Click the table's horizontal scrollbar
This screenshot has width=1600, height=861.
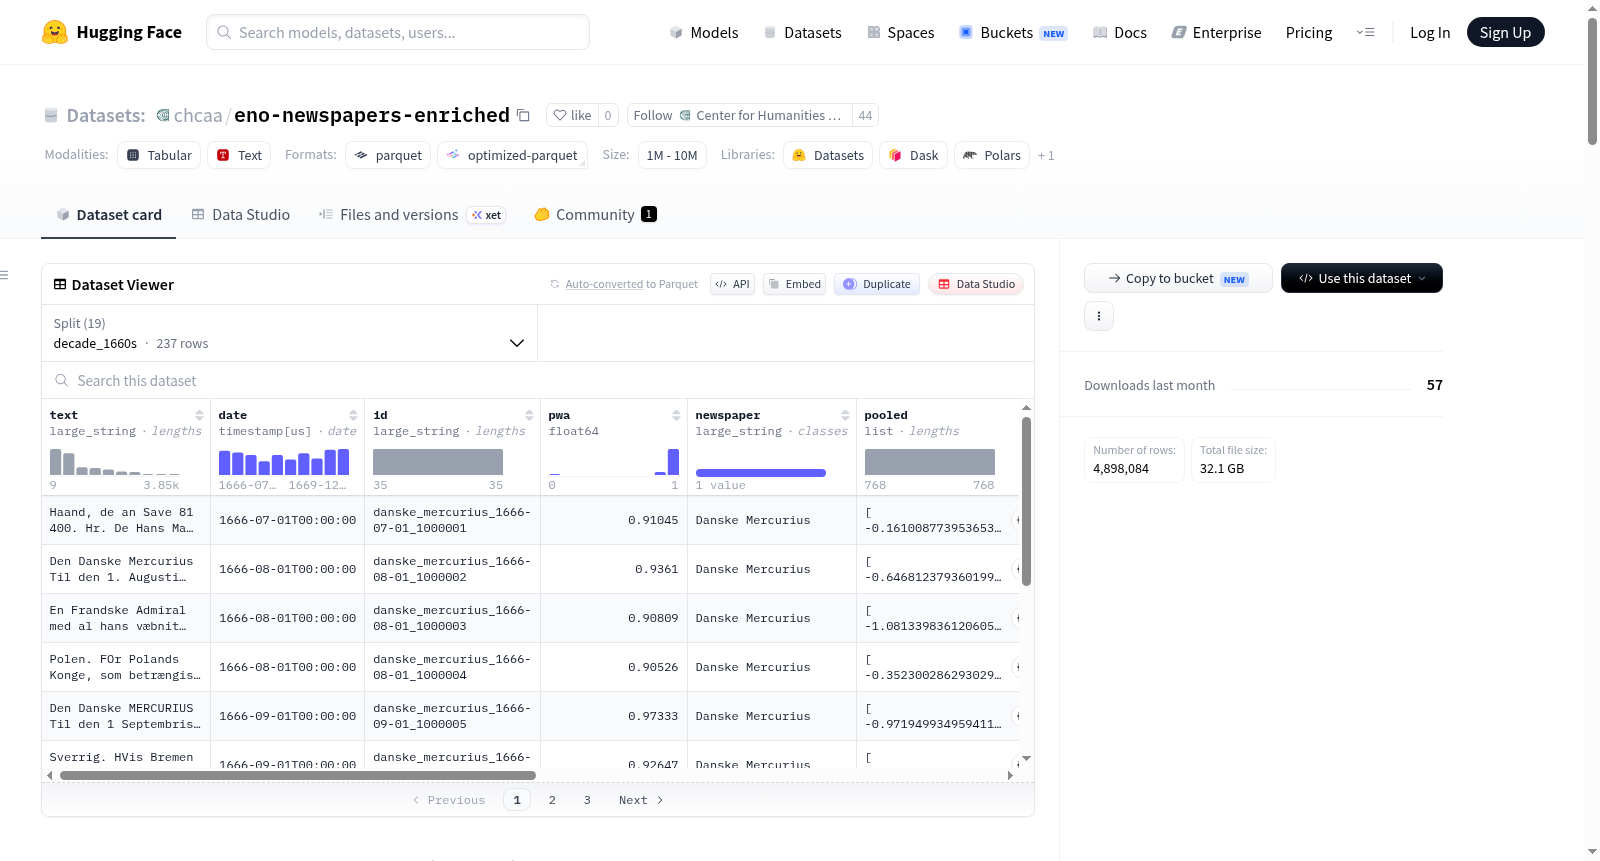click(298, 775)
